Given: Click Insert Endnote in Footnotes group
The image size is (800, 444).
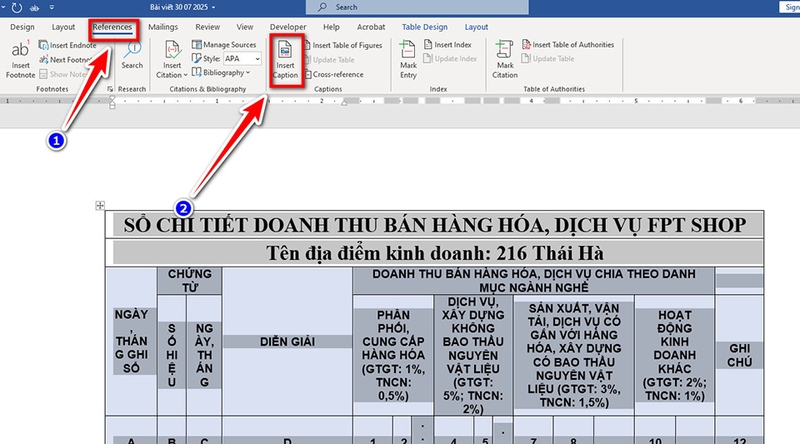Looking at the screenshot, I should [x=68, y=45].
